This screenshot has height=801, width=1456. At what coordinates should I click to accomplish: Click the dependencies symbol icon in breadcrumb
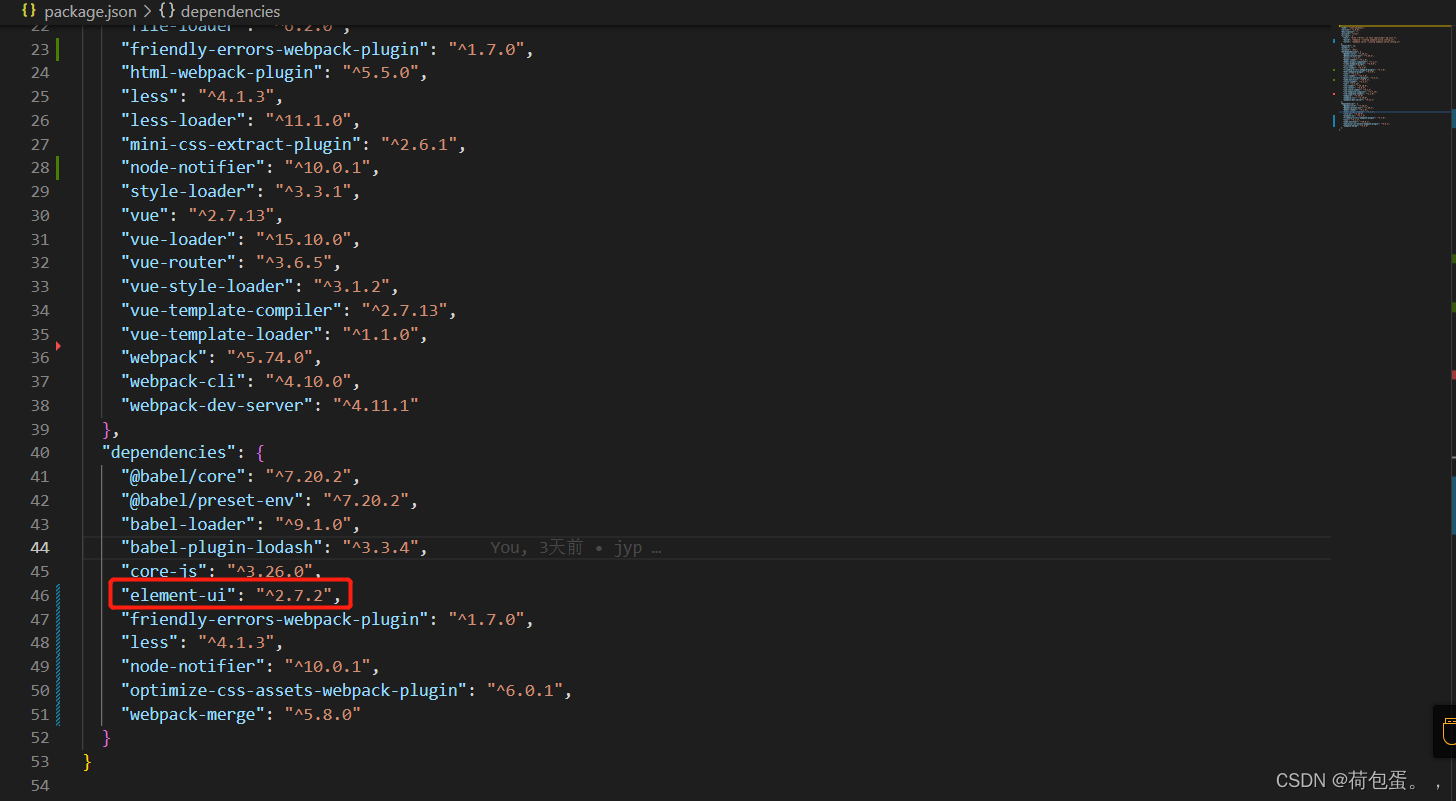(166, 11)
